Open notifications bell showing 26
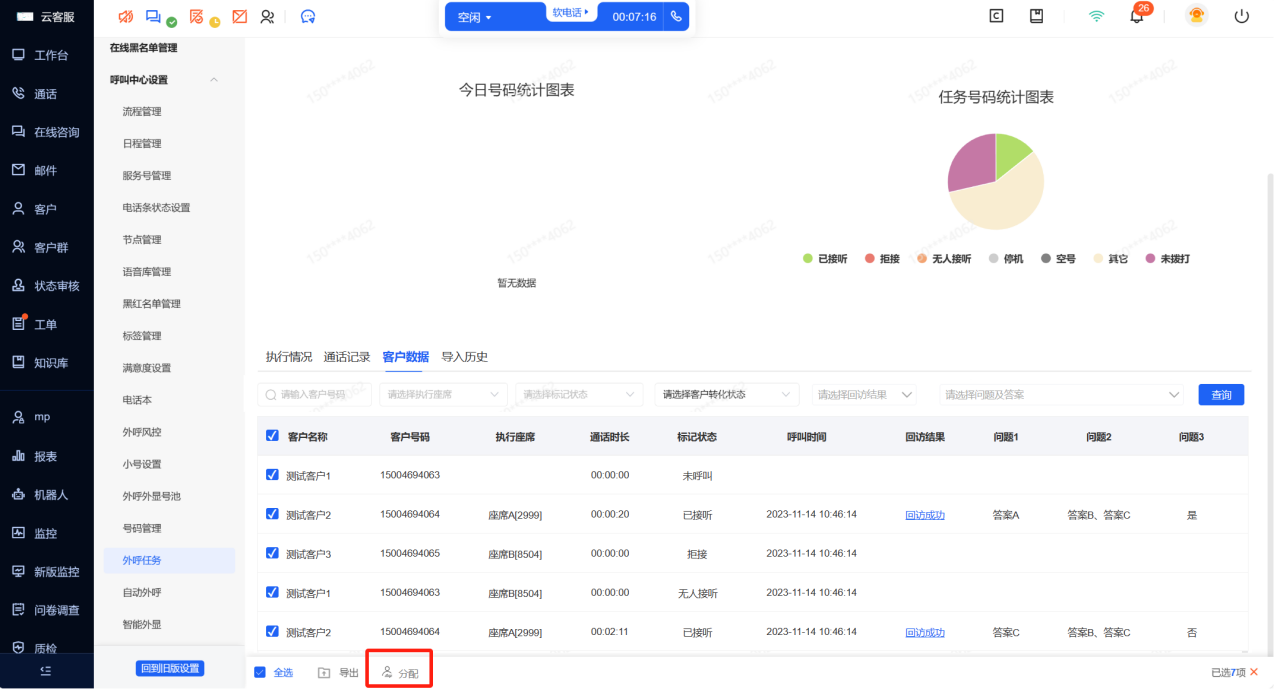1280x689 pixels. coord(1137,15)
